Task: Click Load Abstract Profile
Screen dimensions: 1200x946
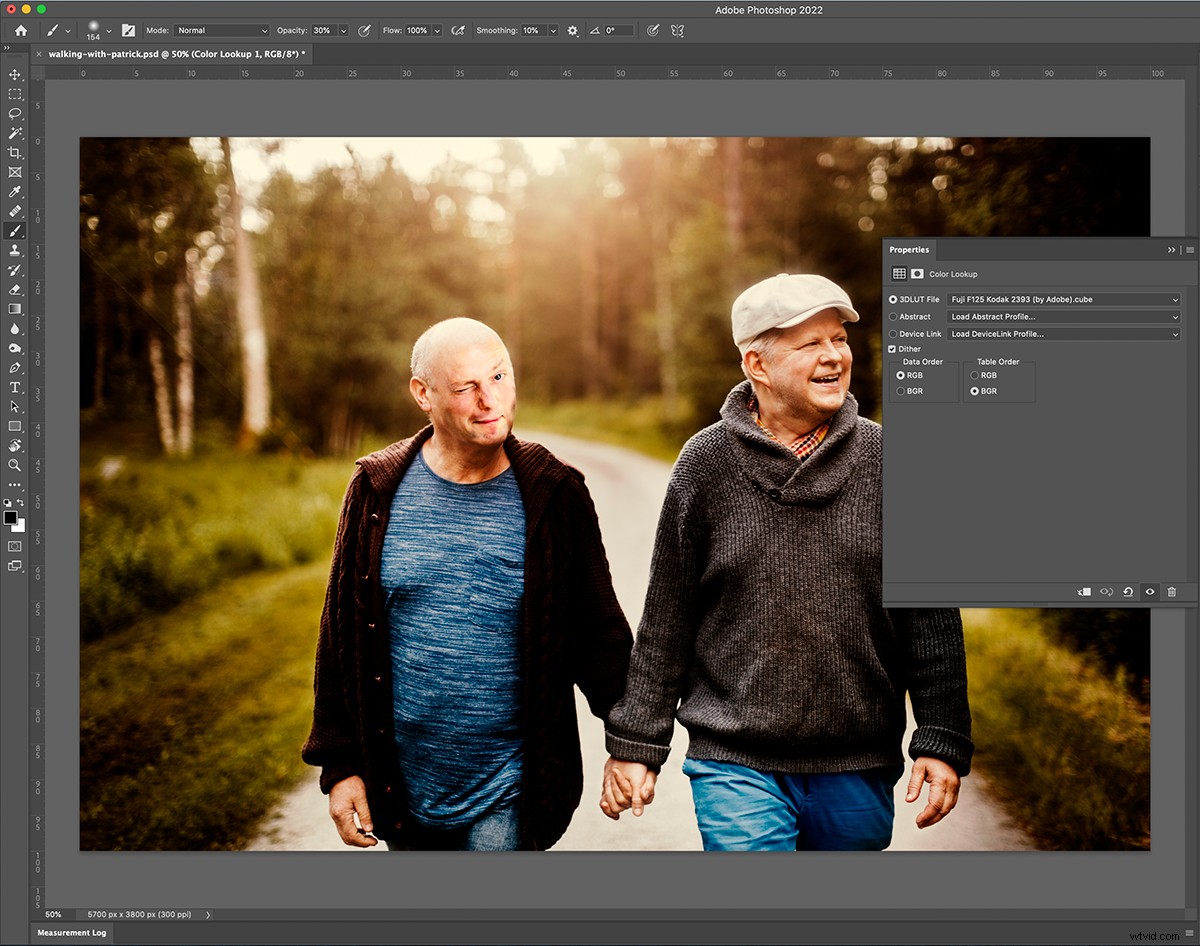Action: pos(1063,316)
